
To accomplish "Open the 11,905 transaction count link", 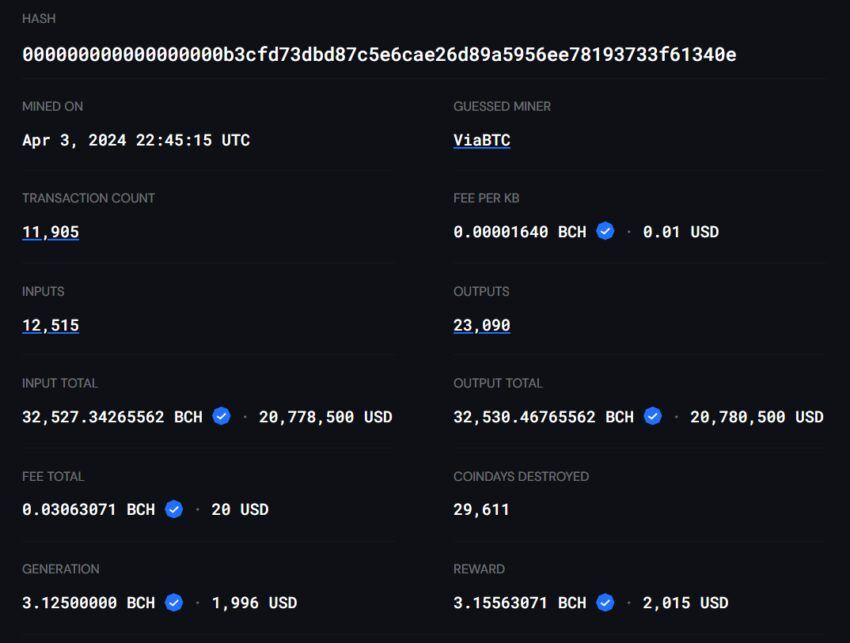I will click(50, 232).
